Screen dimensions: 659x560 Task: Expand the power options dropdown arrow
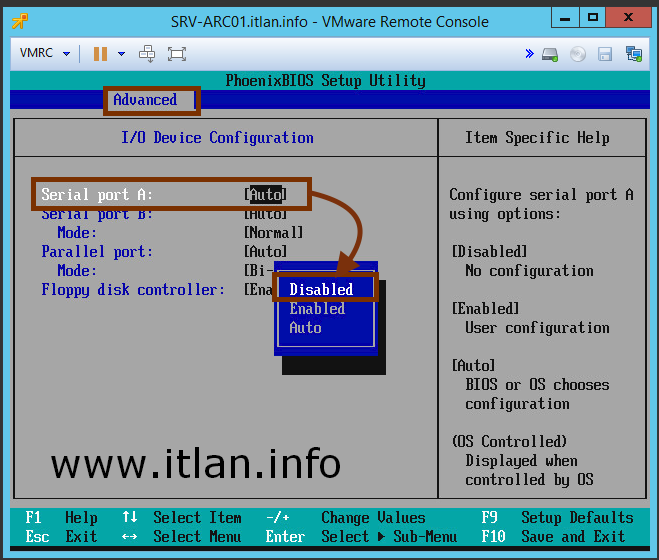coord(121,54)
